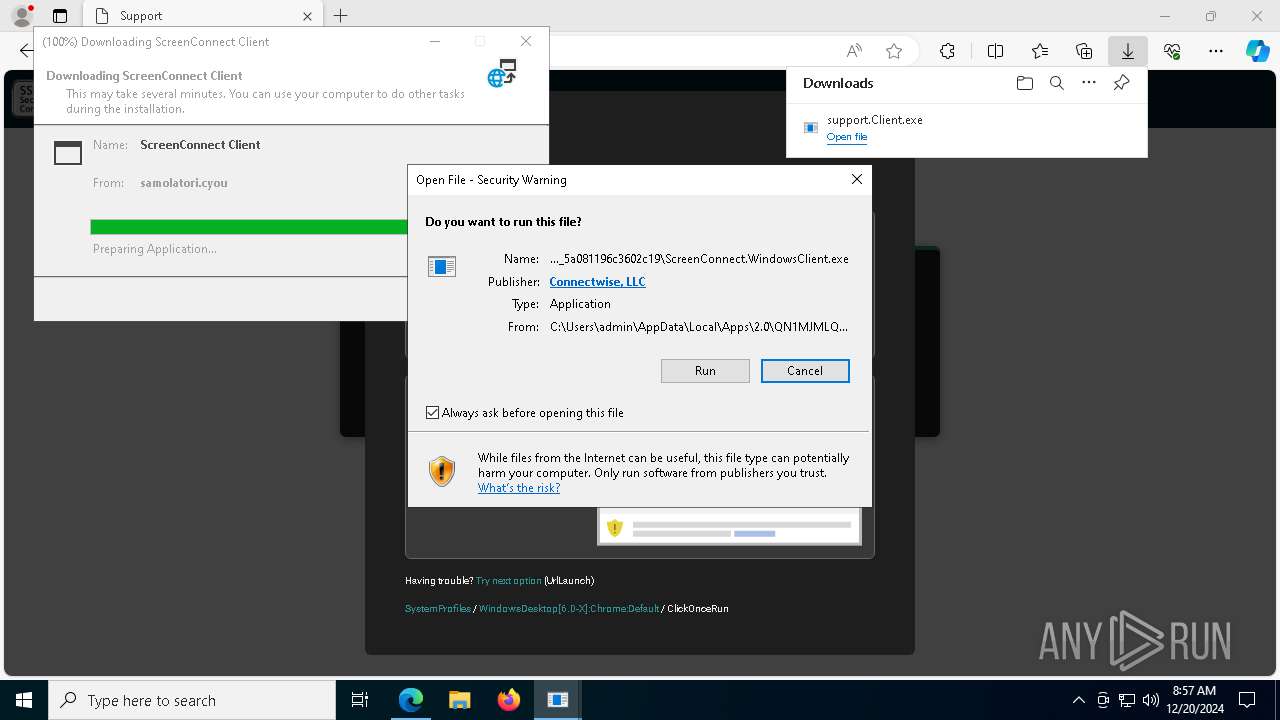Open more options in Downloads panel
The width and height of the screenshot is (1280, 720).
click(1089, 83)
